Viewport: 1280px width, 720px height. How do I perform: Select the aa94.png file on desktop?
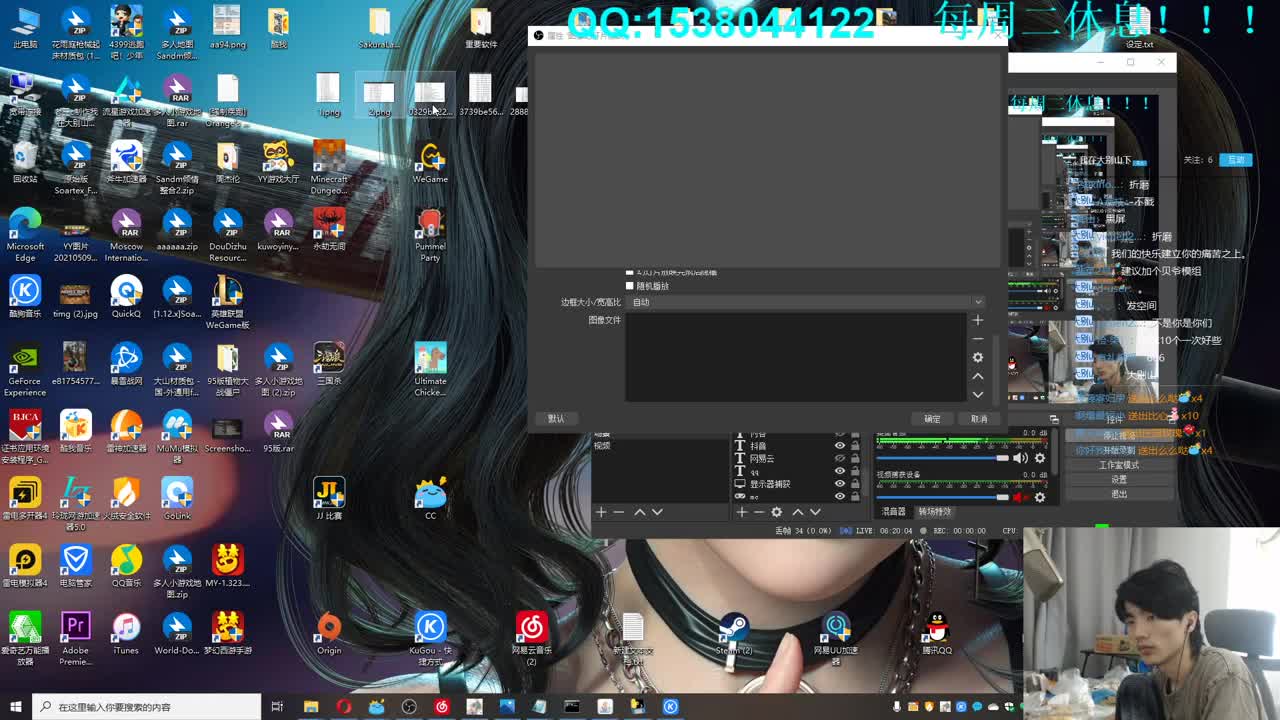[x=227, y=28]
